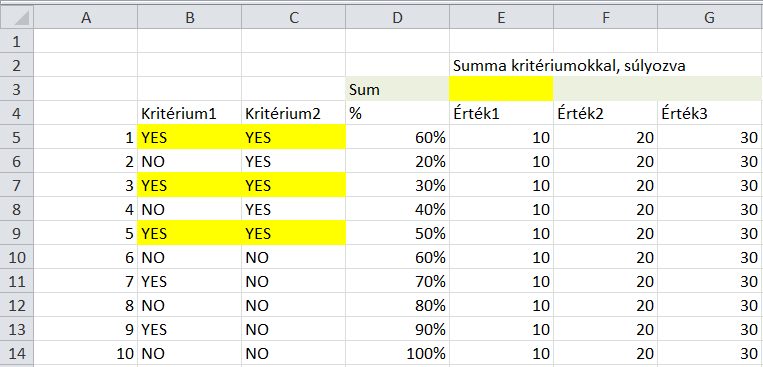Click the 100% cell in column D
Viewport: 763px width, 367px height.
(x=398, y=353)
